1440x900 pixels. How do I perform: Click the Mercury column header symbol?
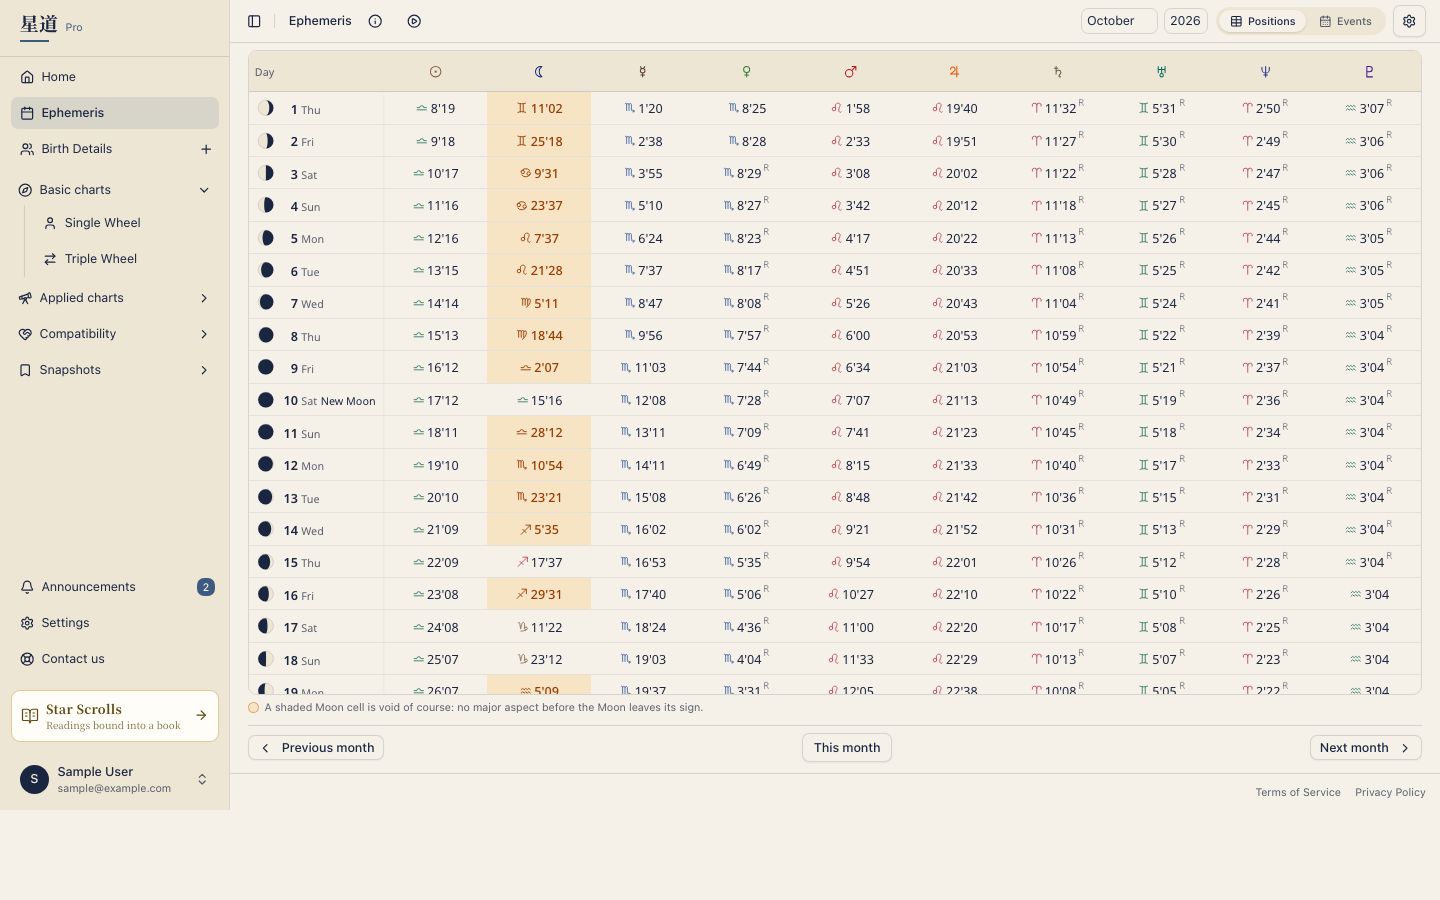click(x=642, y=72)
